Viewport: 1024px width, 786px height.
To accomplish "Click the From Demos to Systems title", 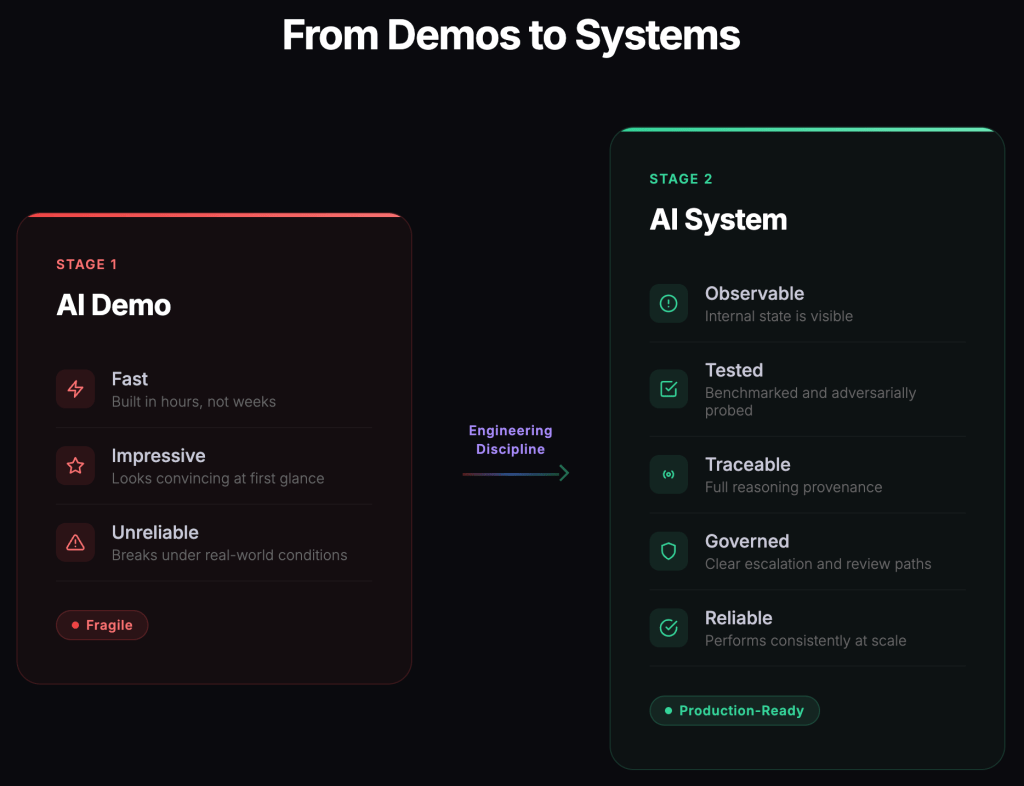I will (511, 36).
